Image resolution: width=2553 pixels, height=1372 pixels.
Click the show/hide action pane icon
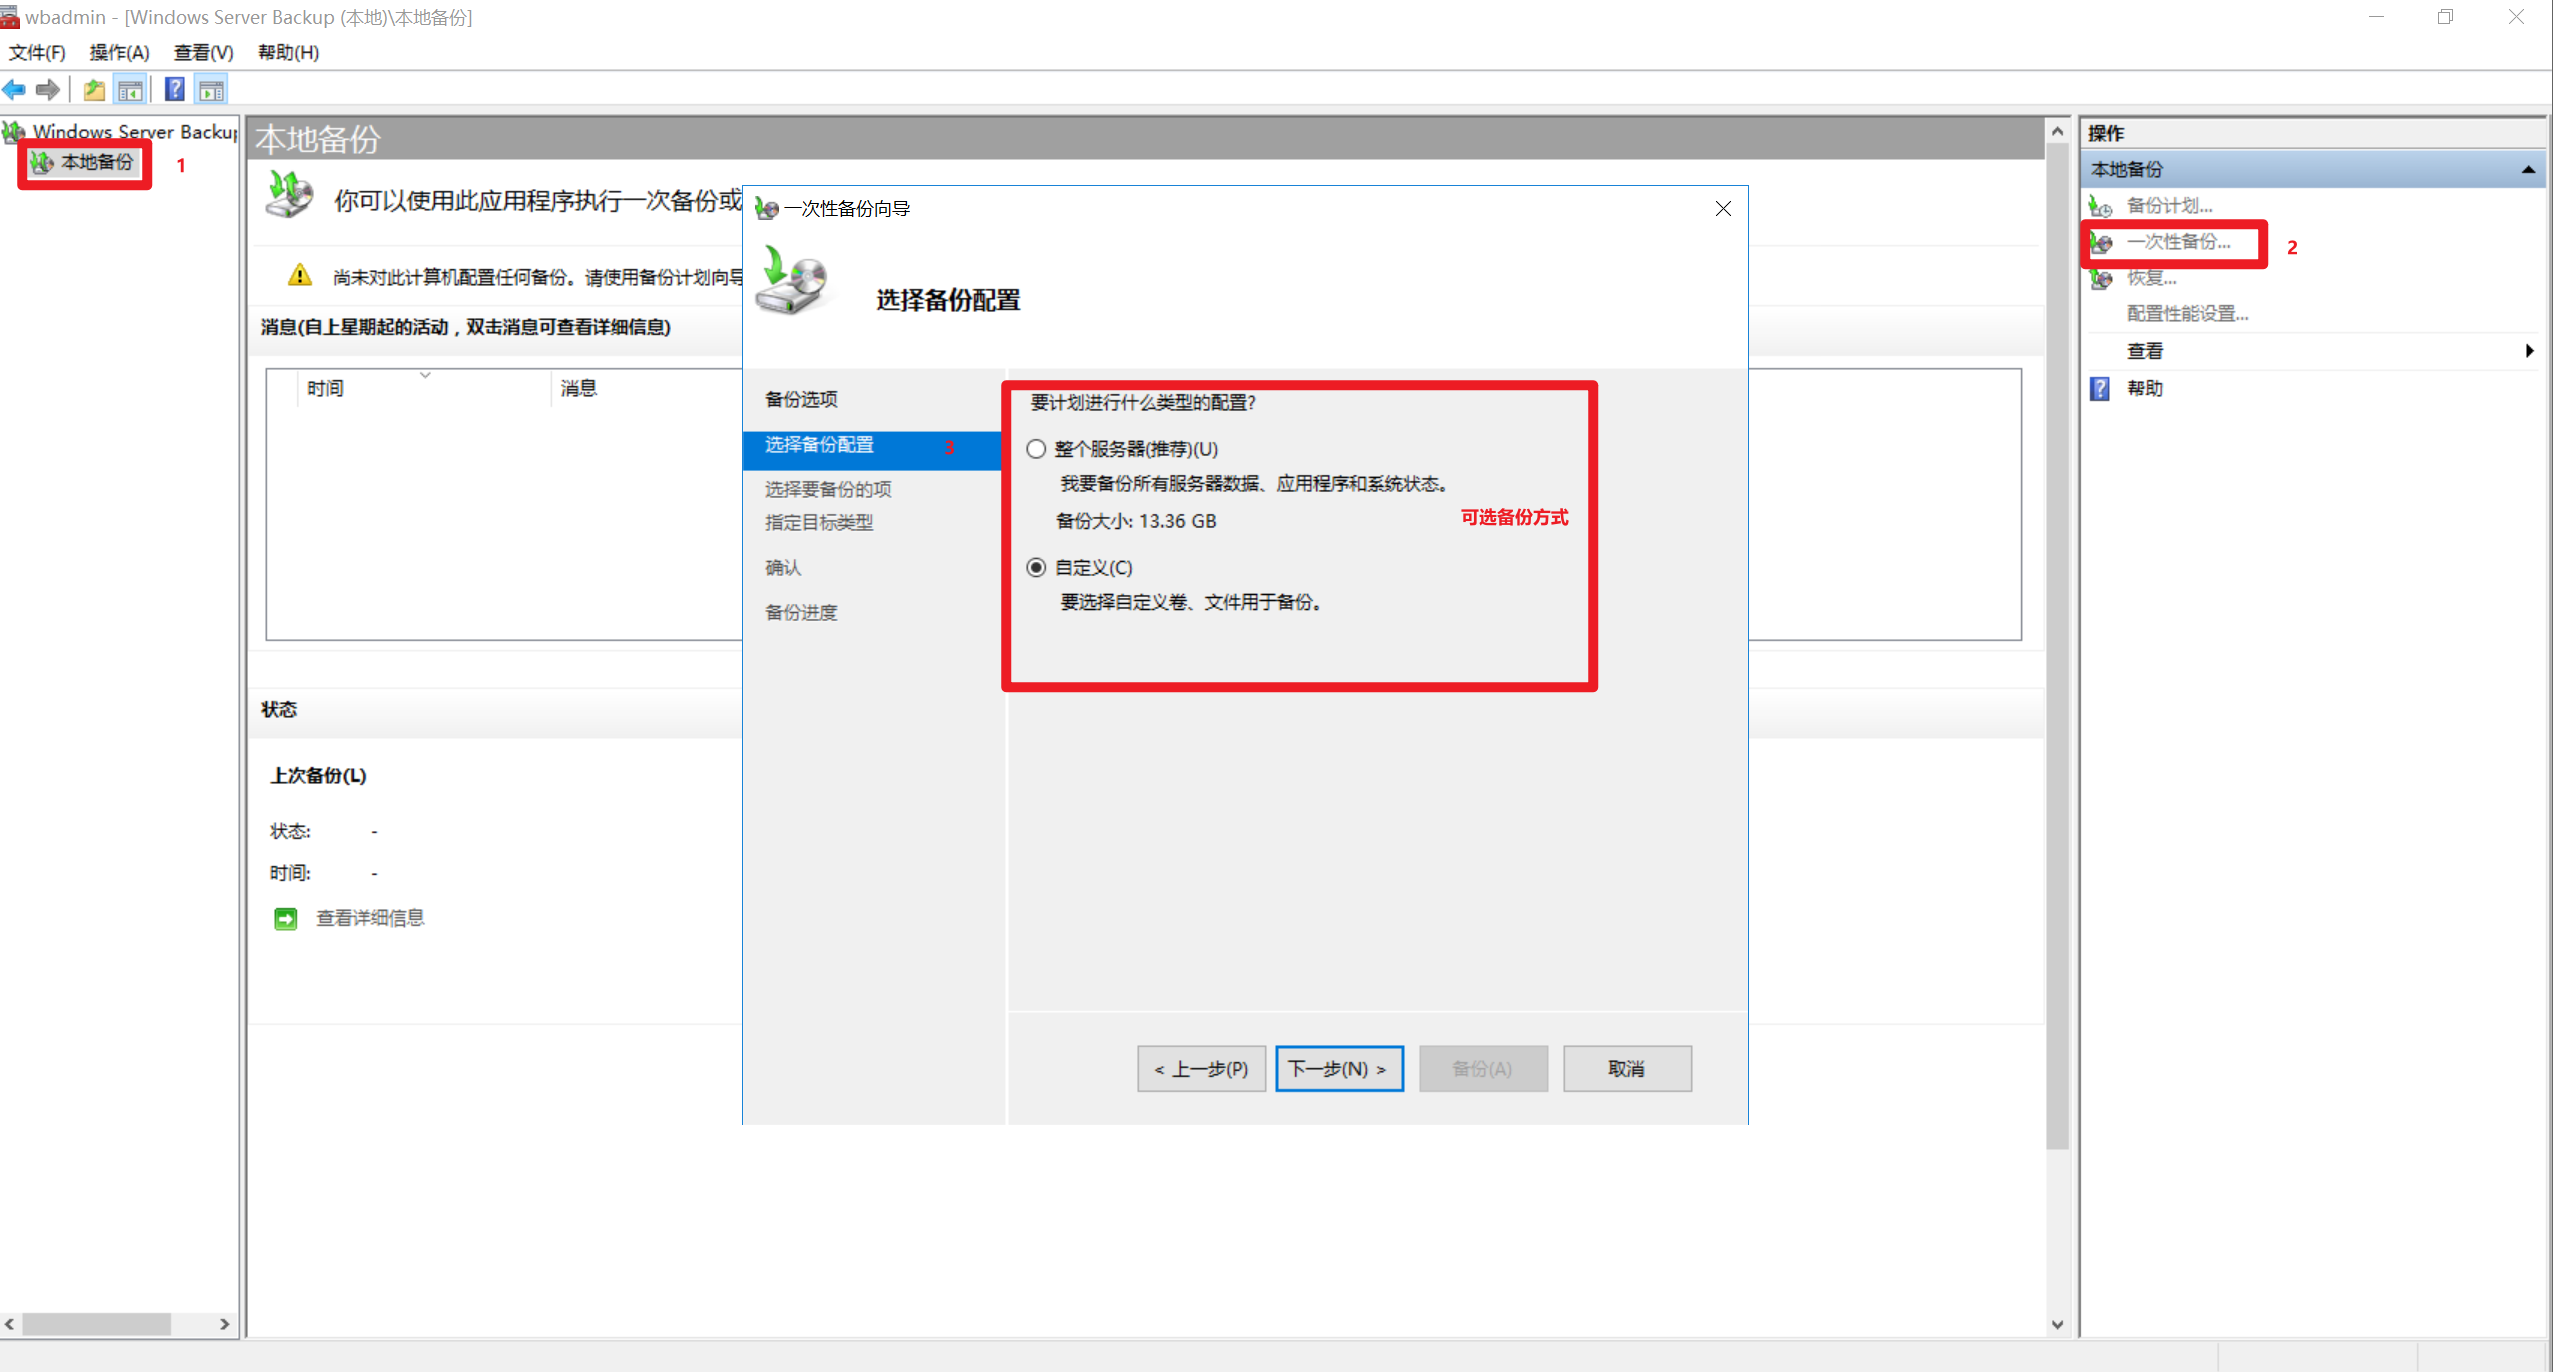211,90
